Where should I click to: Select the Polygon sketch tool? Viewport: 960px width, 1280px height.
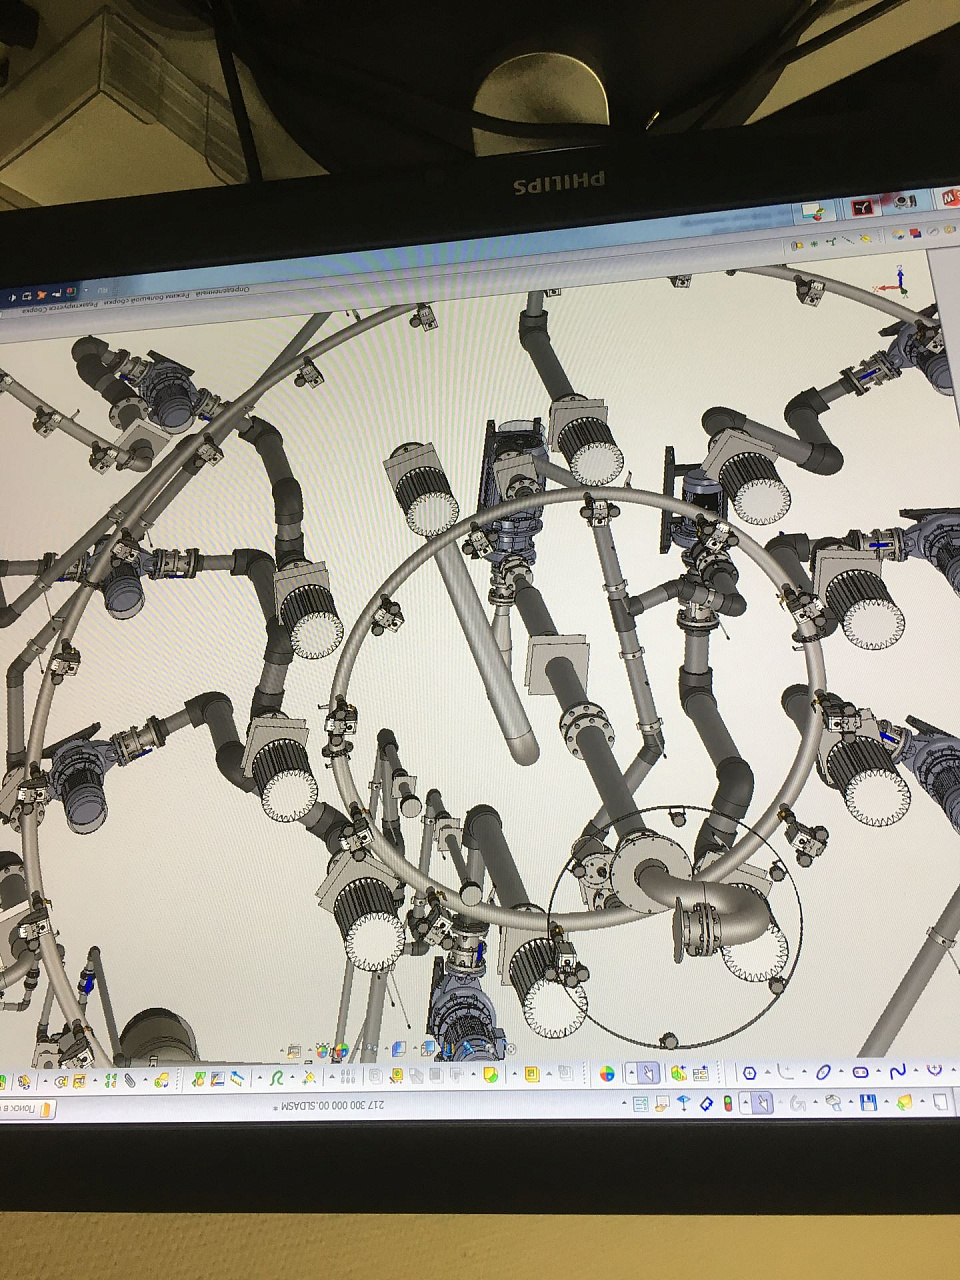749,1073
